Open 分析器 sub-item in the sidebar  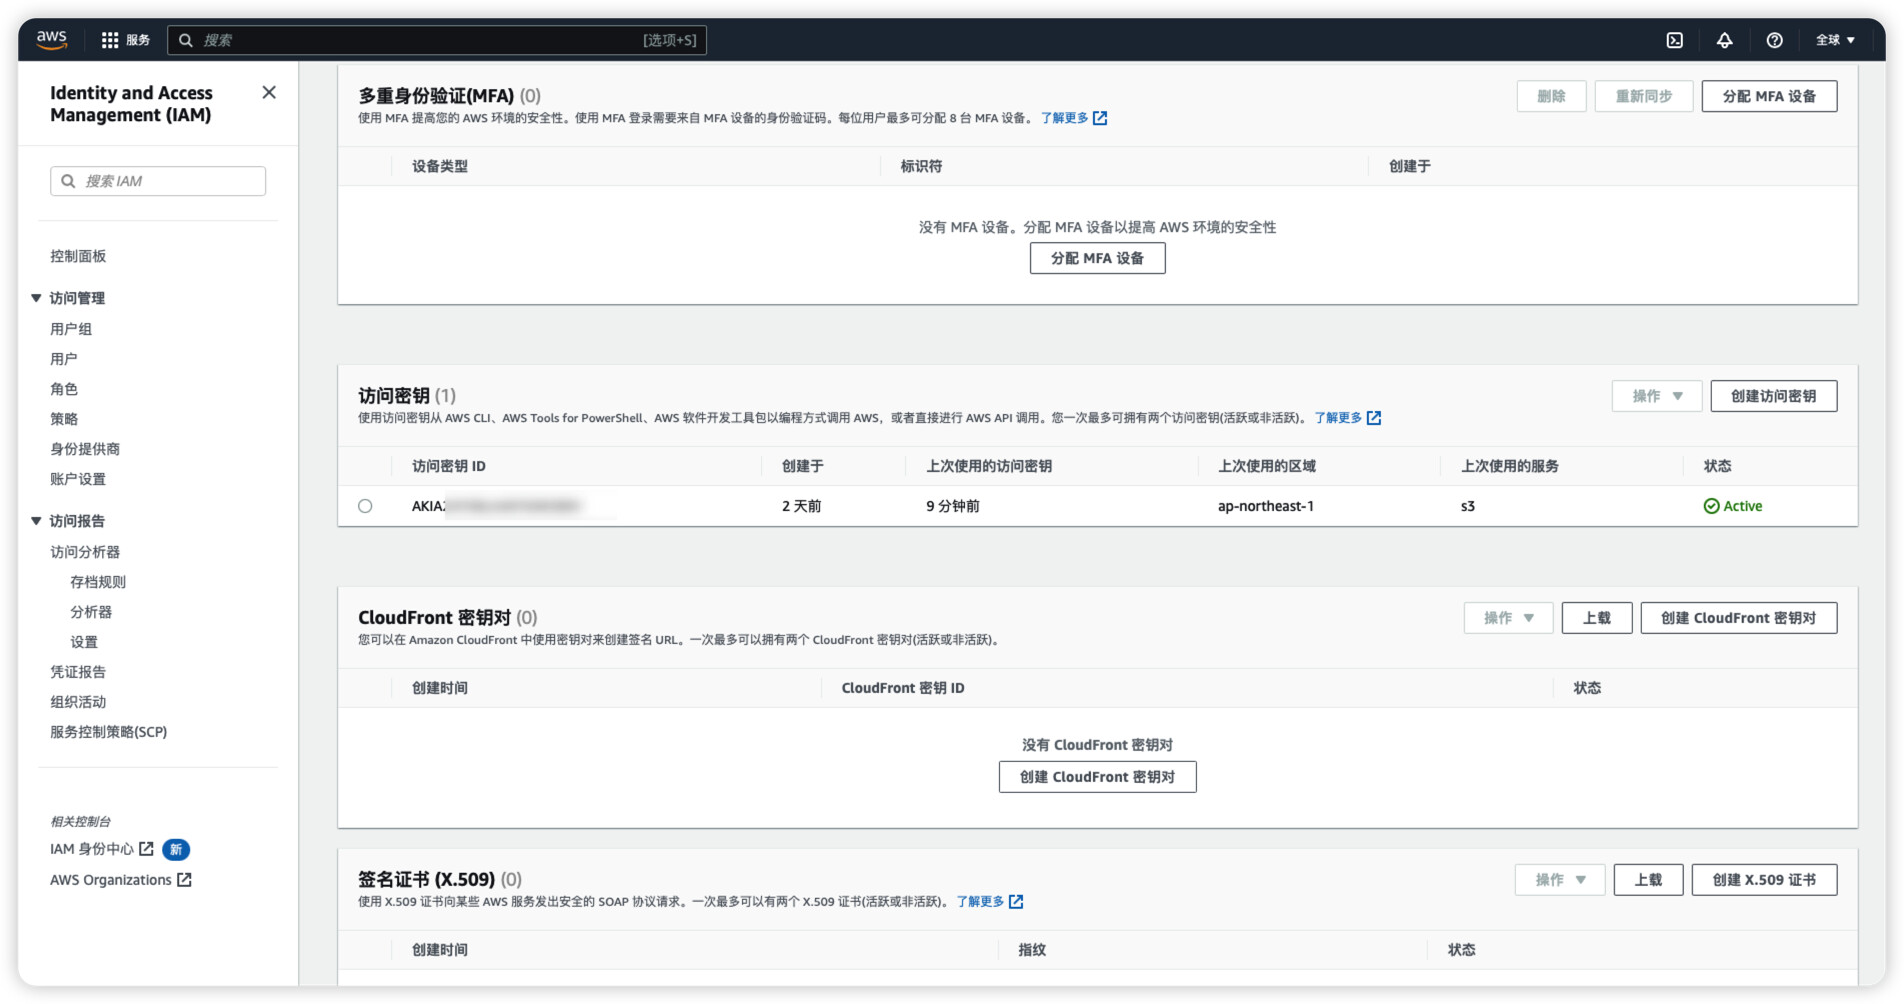91,612
